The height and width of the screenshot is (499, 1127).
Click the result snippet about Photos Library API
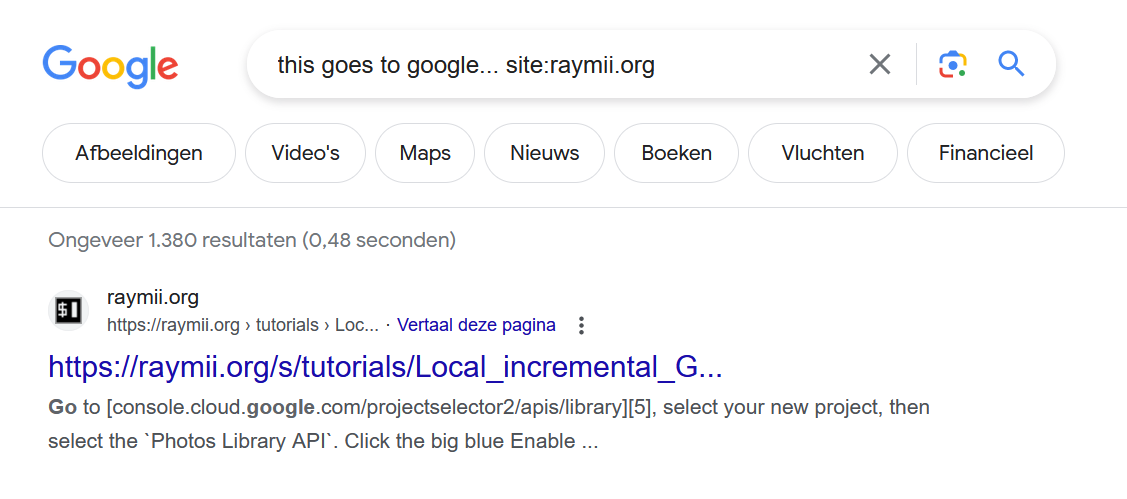(x=489, y=424)
